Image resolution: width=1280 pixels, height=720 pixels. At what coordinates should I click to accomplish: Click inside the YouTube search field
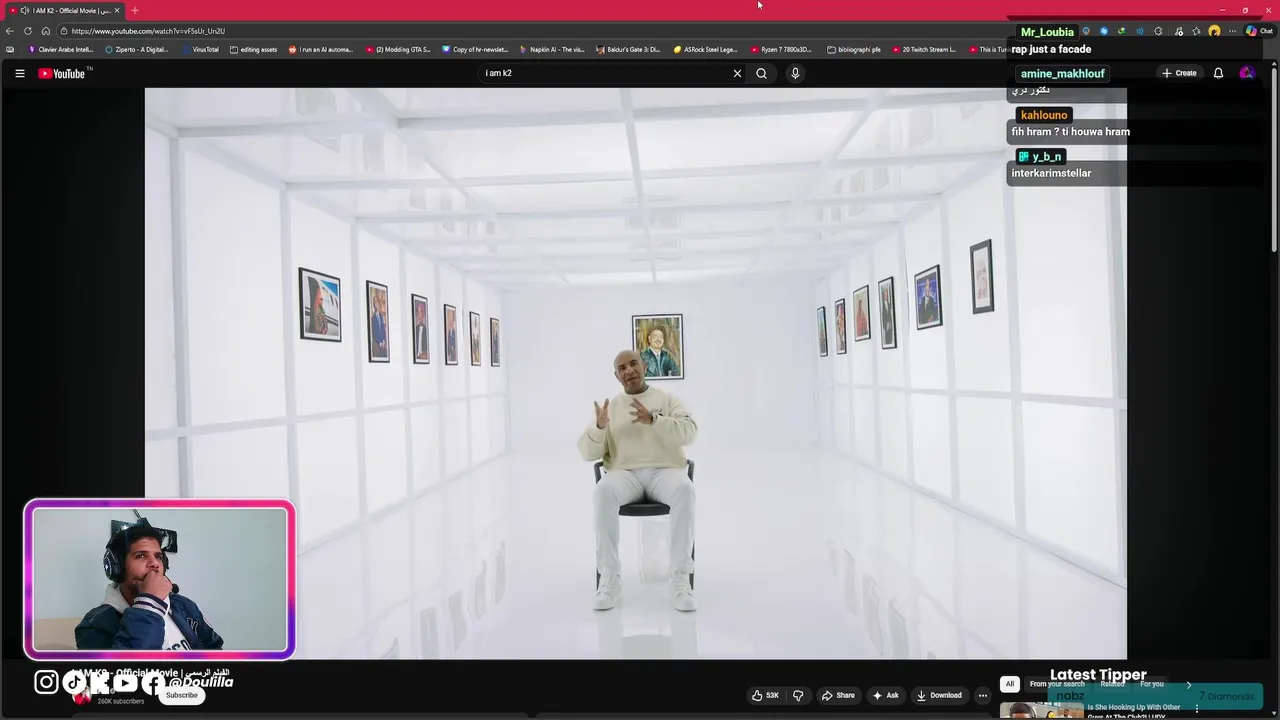click(606, 73)
